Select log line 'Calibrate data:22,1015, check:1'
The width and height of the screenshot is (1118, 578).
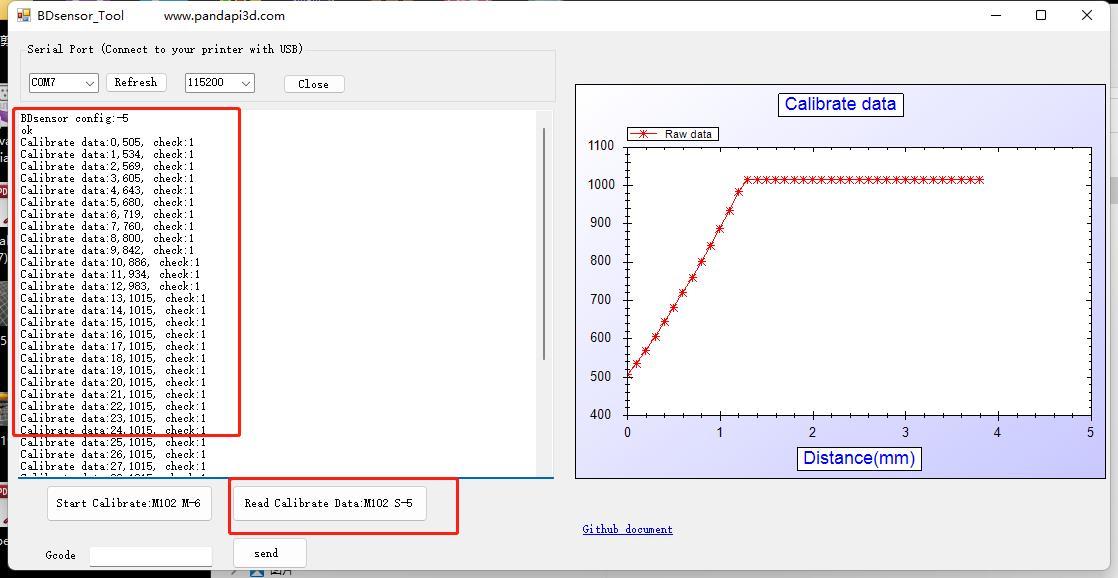point(113,406)
